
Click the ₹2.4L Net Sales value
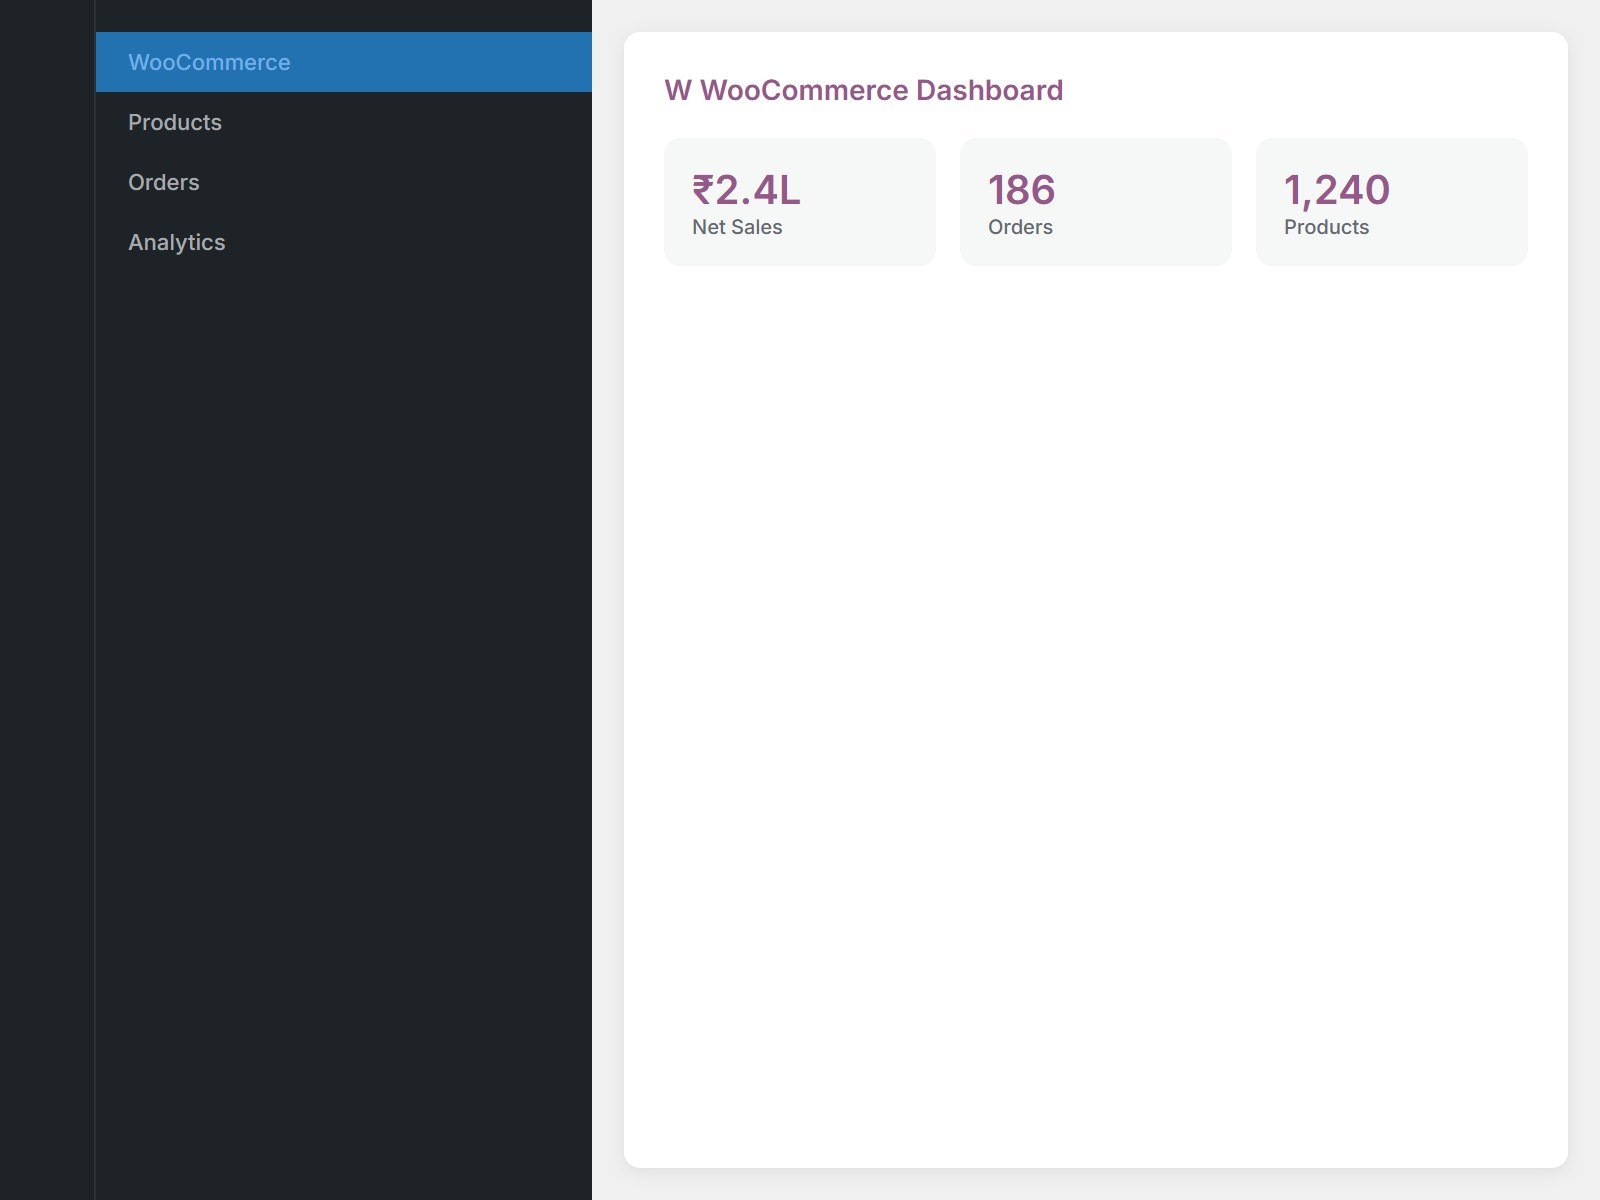point(746,190)
